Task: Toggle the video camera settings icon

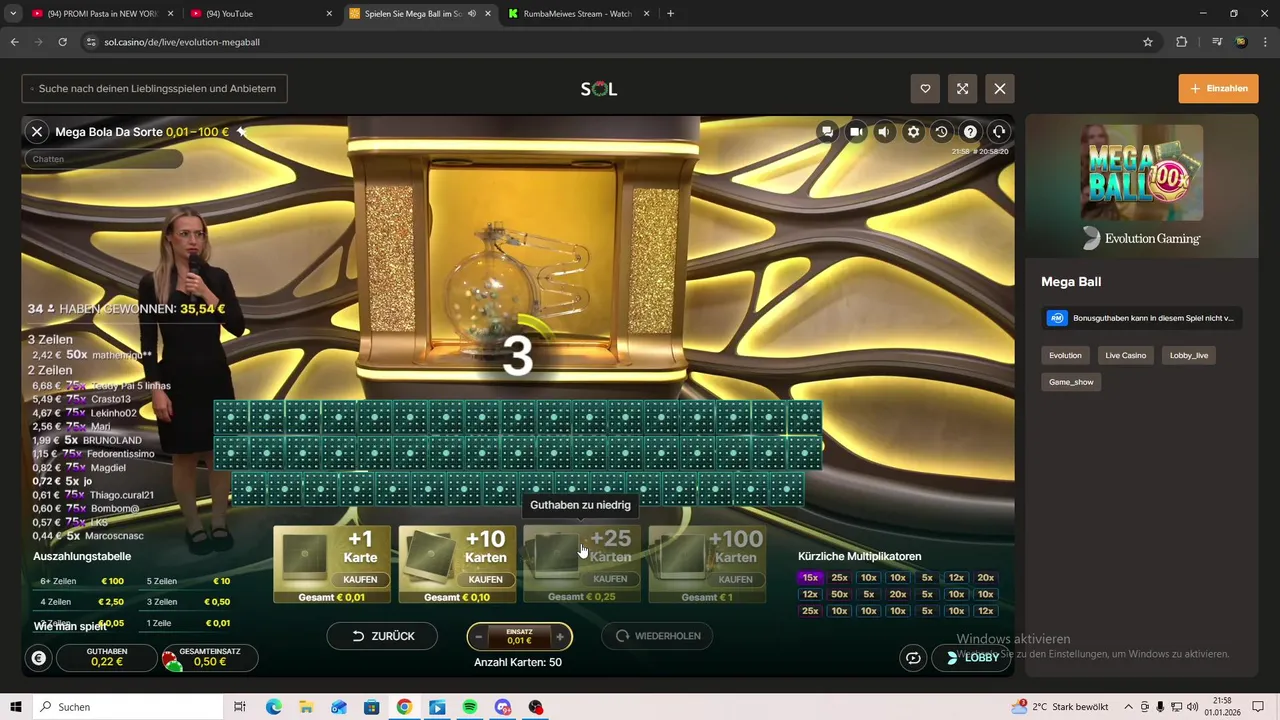Action: click(x=856, y=132)
